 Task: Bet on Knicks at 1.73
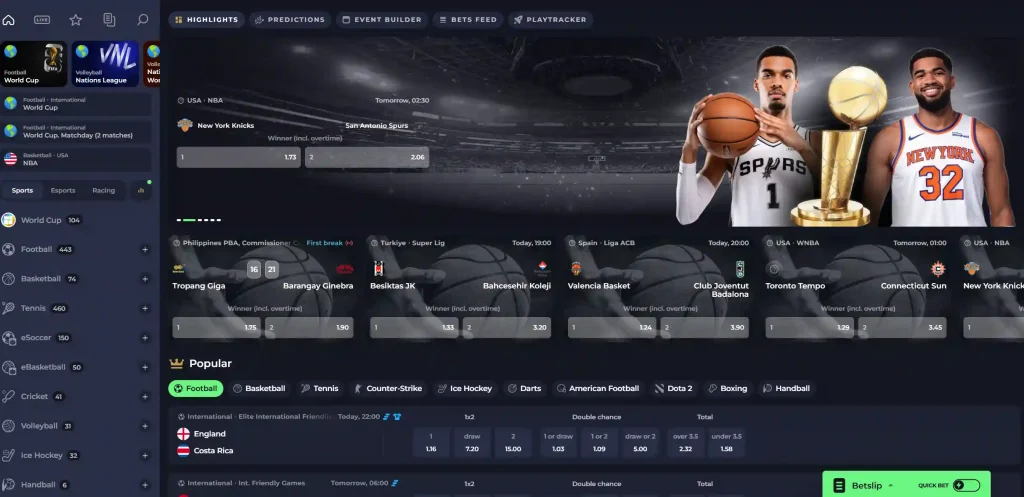click(238, 157)
